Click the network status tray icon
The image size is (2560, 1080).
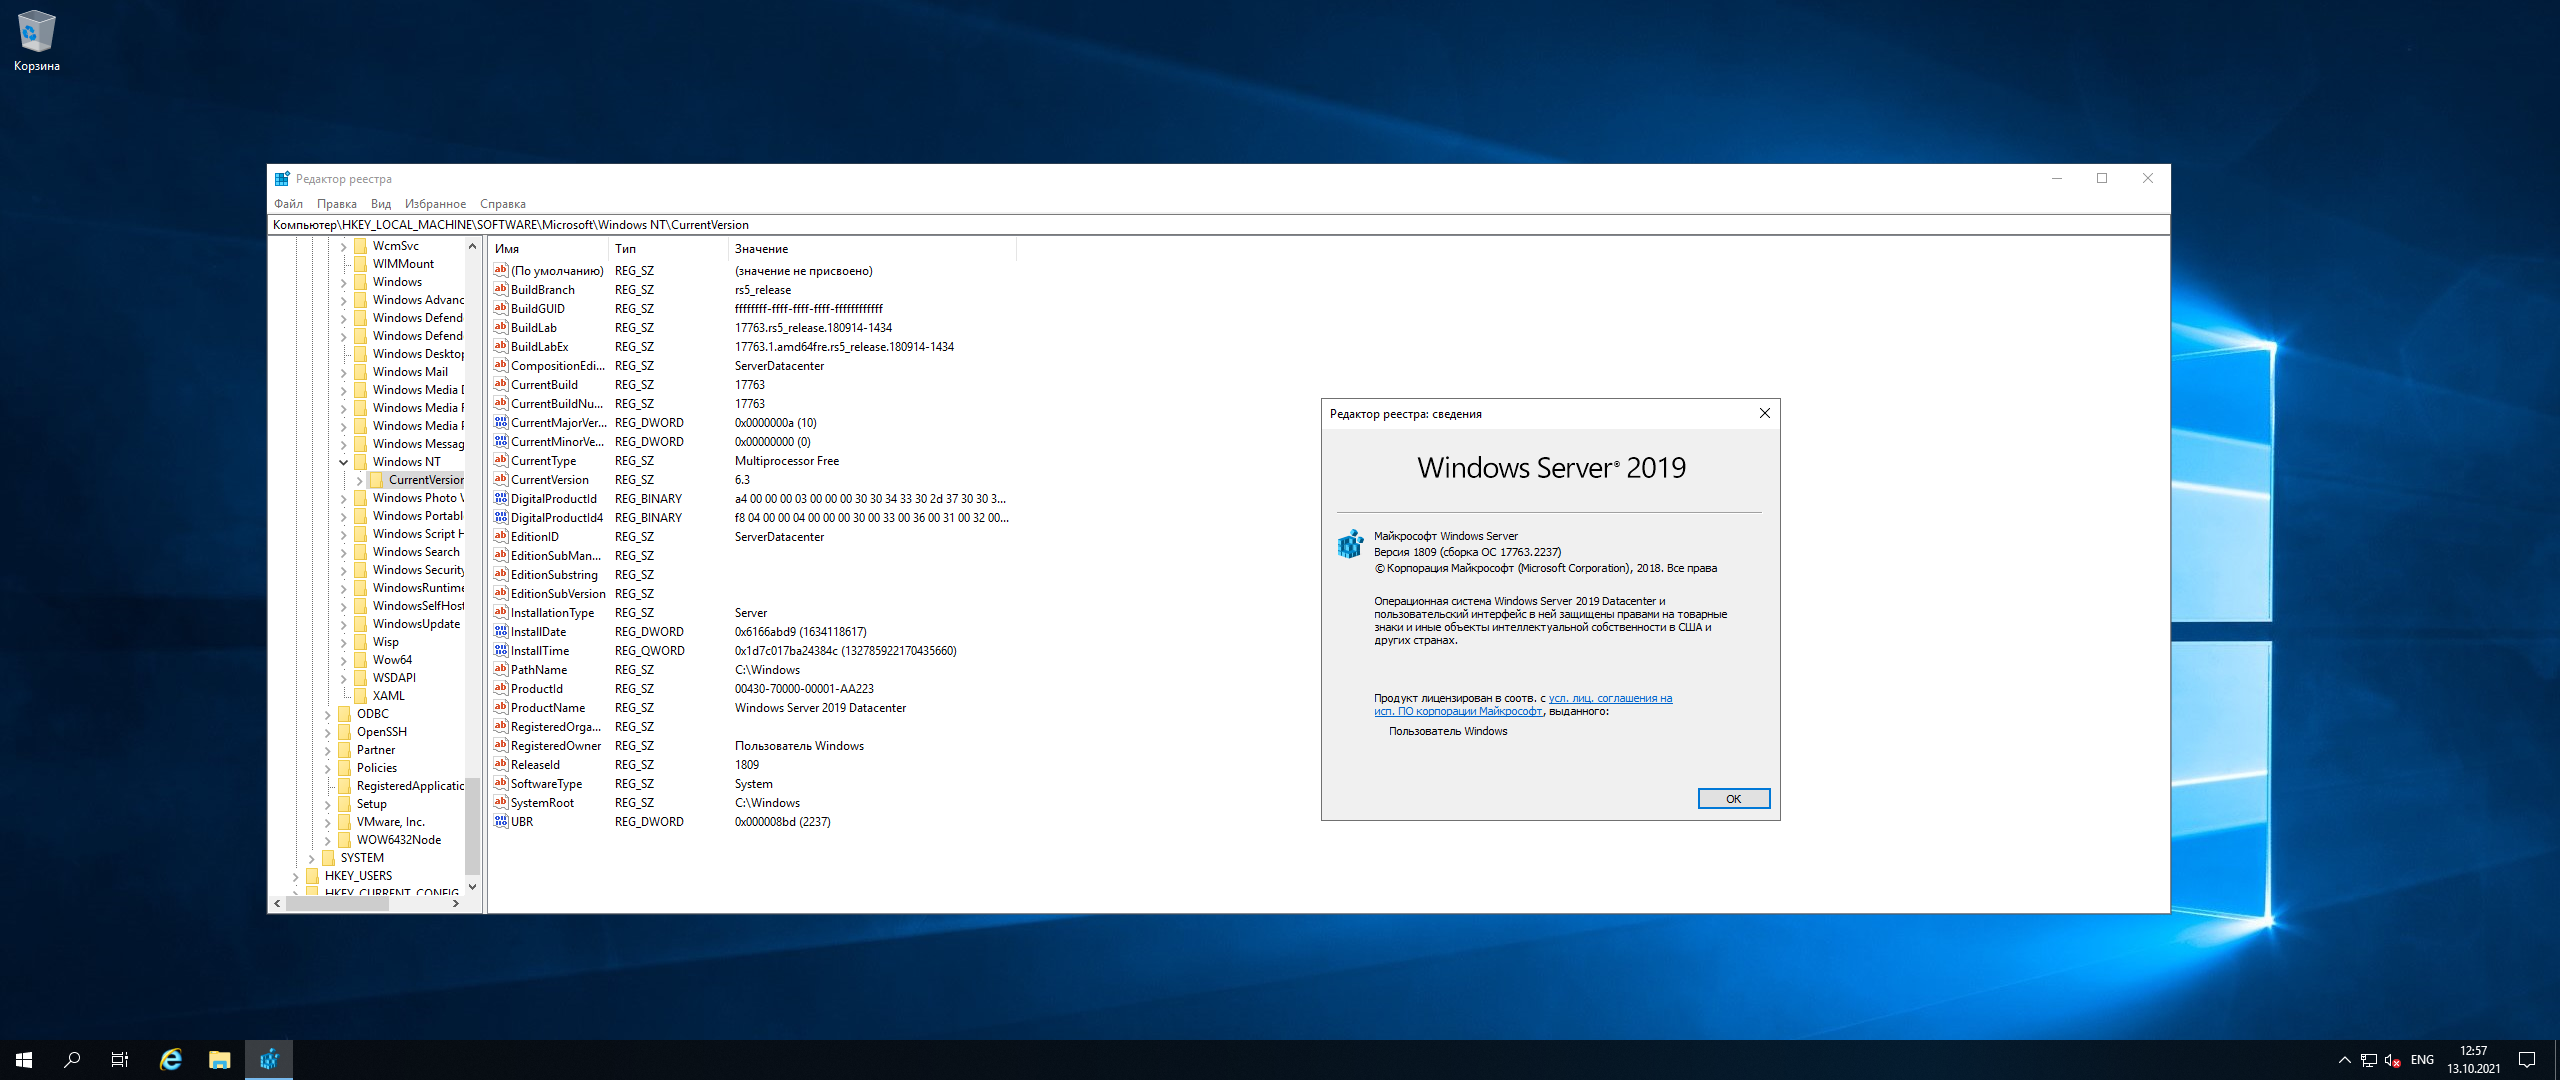pos(2368,1060)
